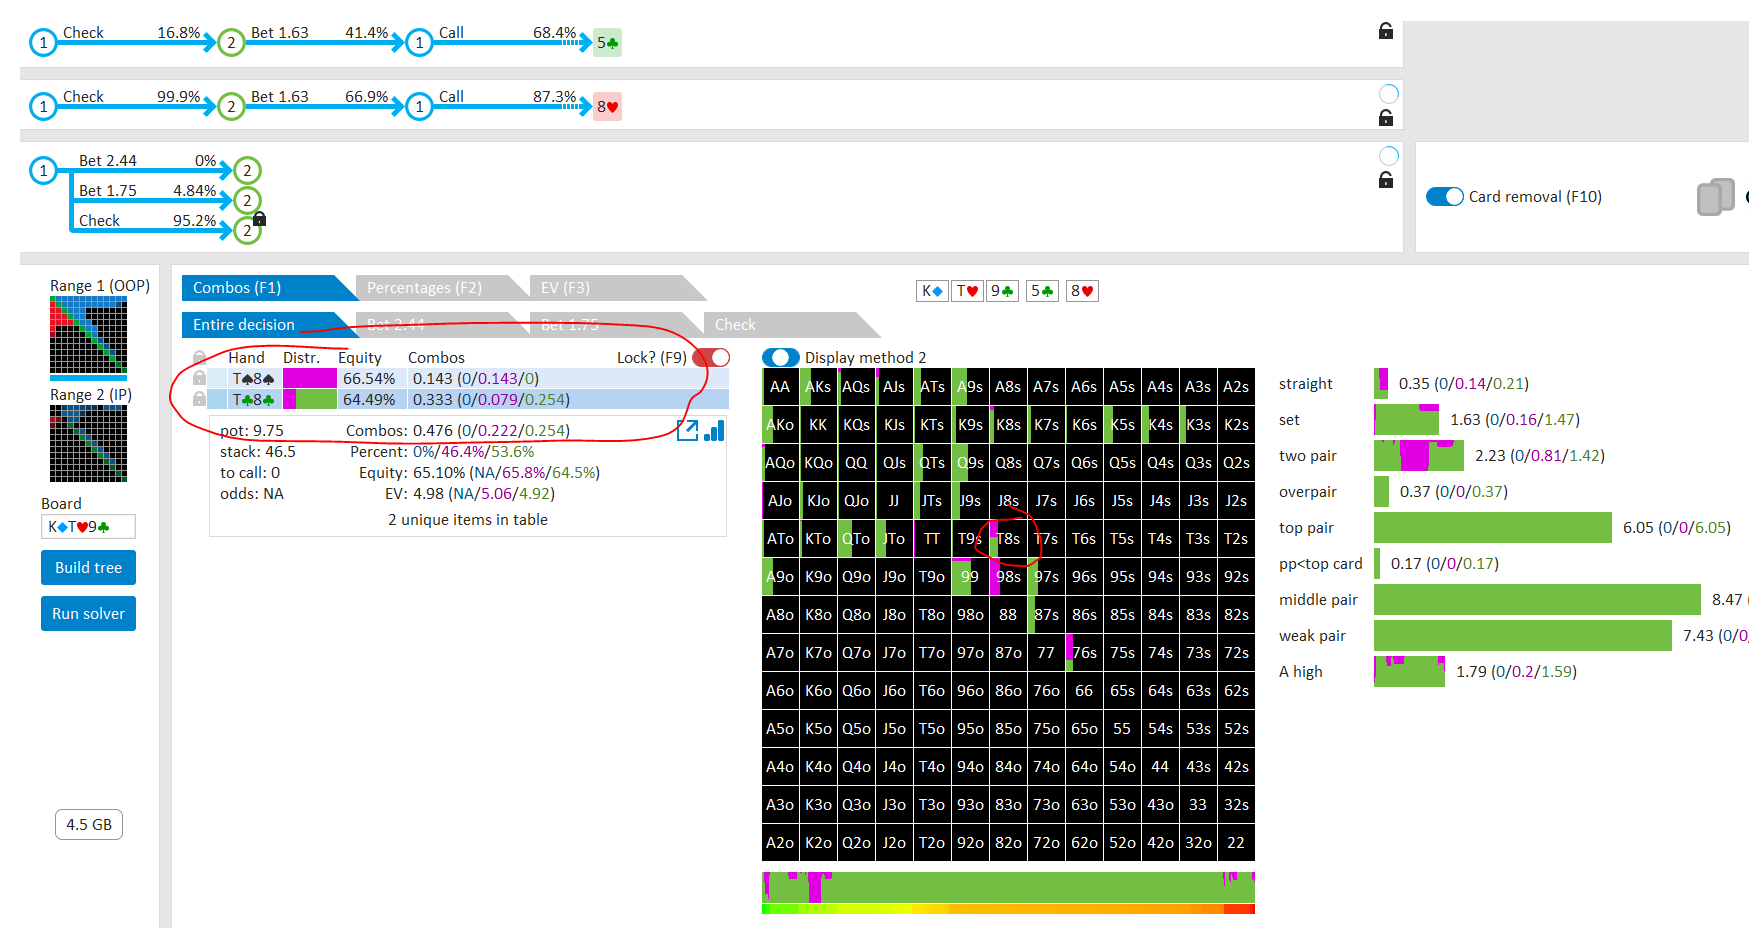
Task: Select the 8♥ board card above matrix
Action: pos(1082,291)
